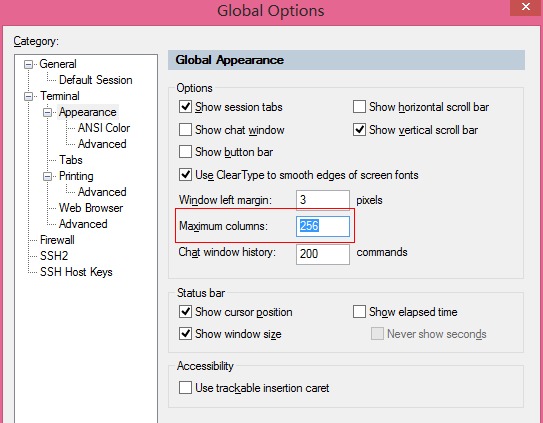Enable Show chat window checkbox

point(185,130)
